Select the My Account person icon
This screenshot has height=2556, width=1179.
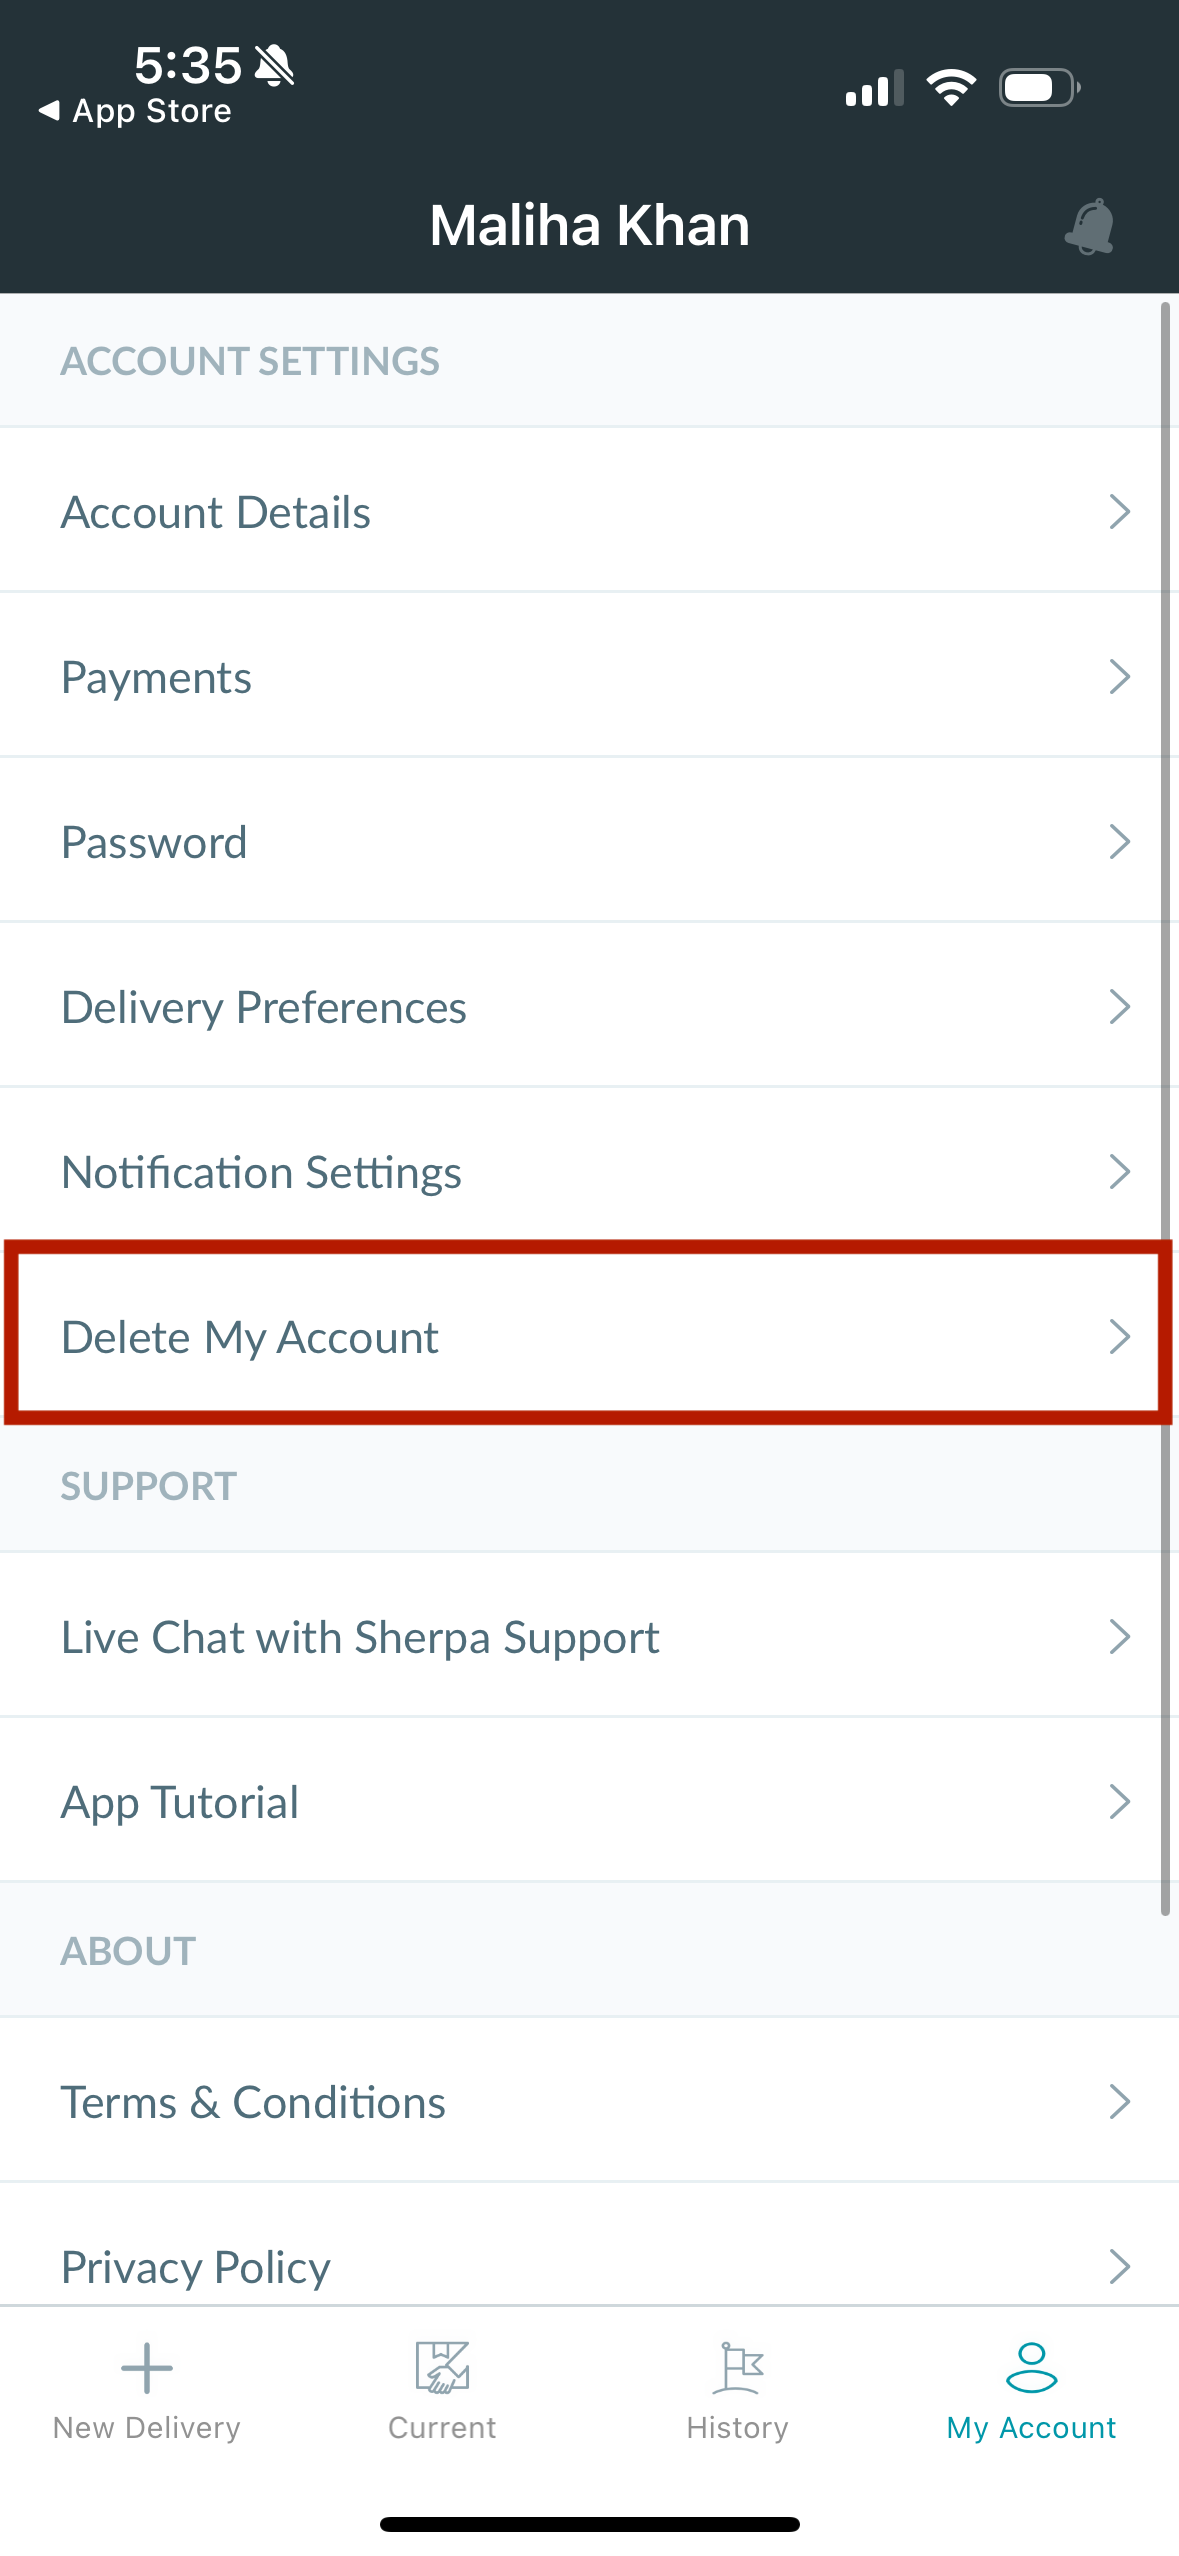pos(1031,2367)
